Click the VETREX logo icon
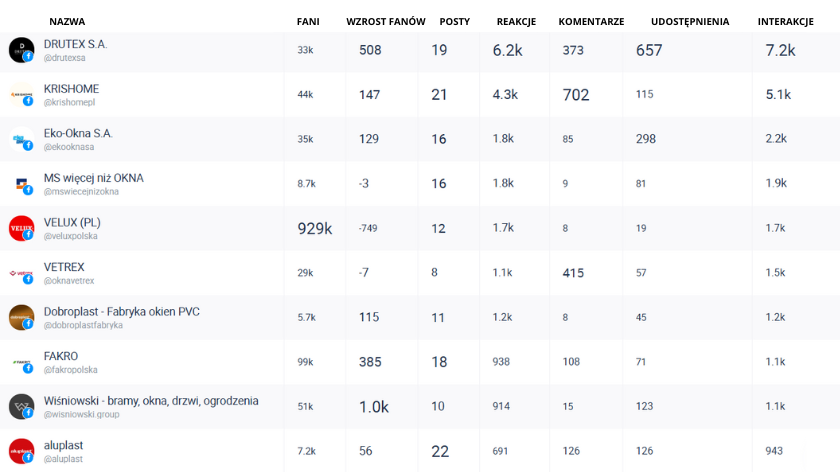 pyautogui.click(x=21, y=273)
